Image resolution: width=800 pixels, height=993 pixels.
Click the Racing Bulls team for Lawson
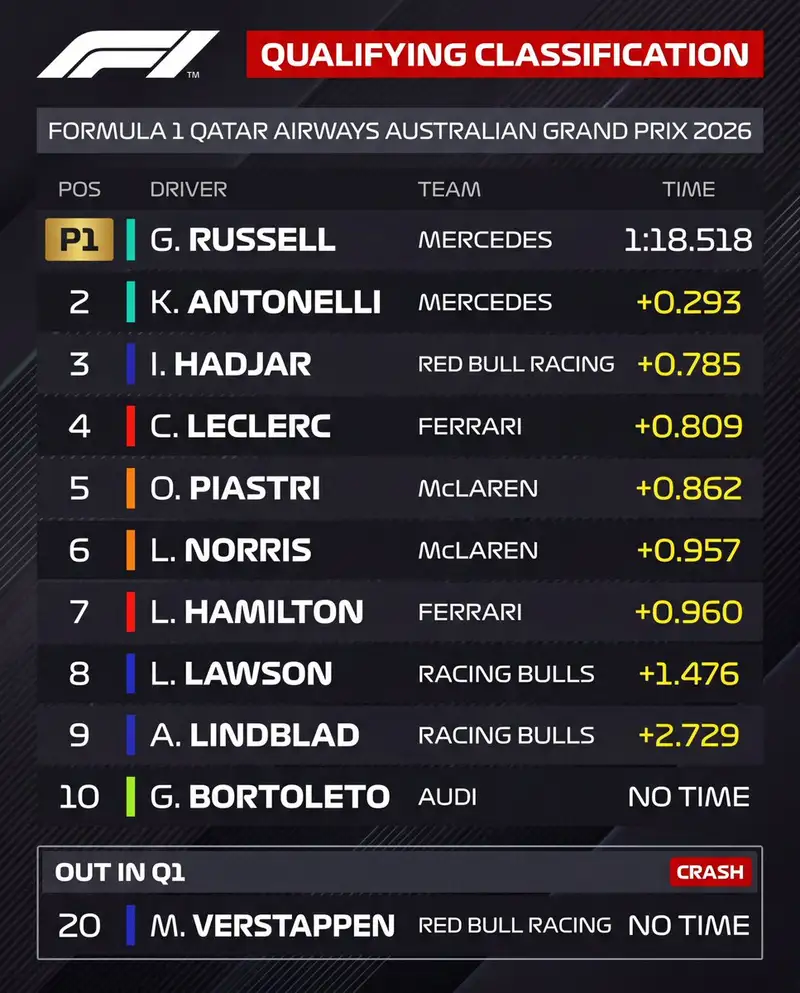pyautogui.click(x=506, y=674)
